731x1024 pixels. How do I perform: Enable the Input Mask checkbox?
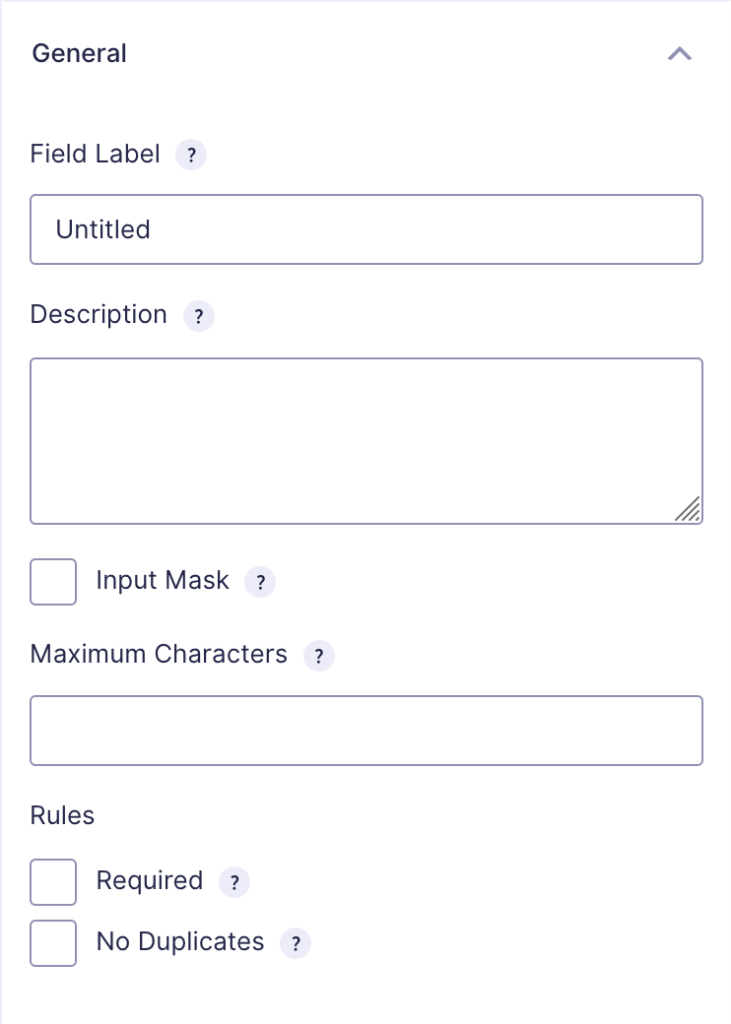pyautogui.click(x=53, y=581)
